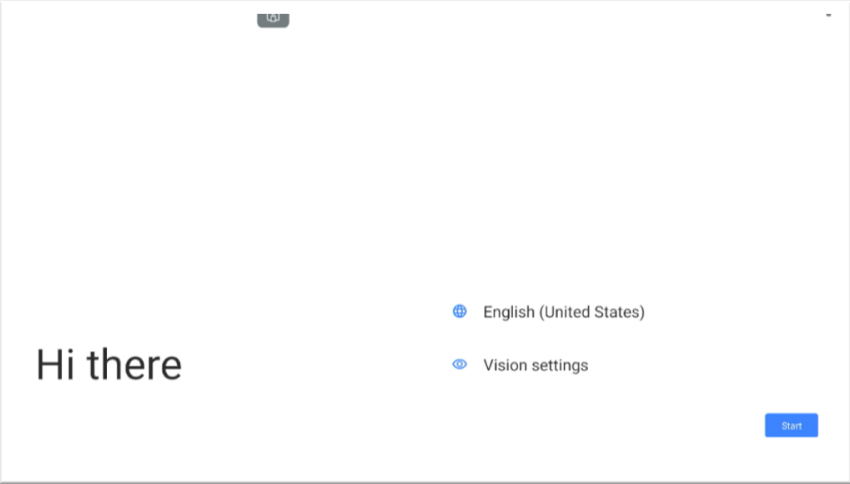This screenshot has height=484, width=850.
Task: Open Vision settings link
Action: point(535,365)
